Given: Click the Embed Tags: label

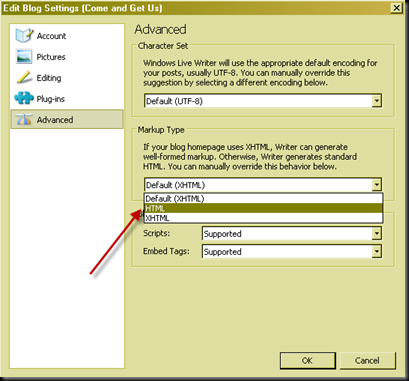Looking at the screenshot, I should tap(166, 251).
